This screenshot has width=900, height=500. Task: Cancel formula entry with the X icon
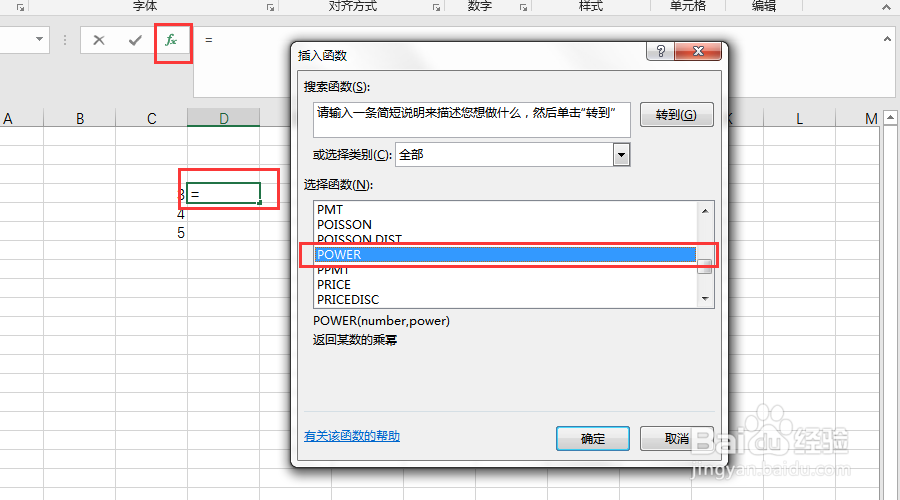click(x=99, y=40)
